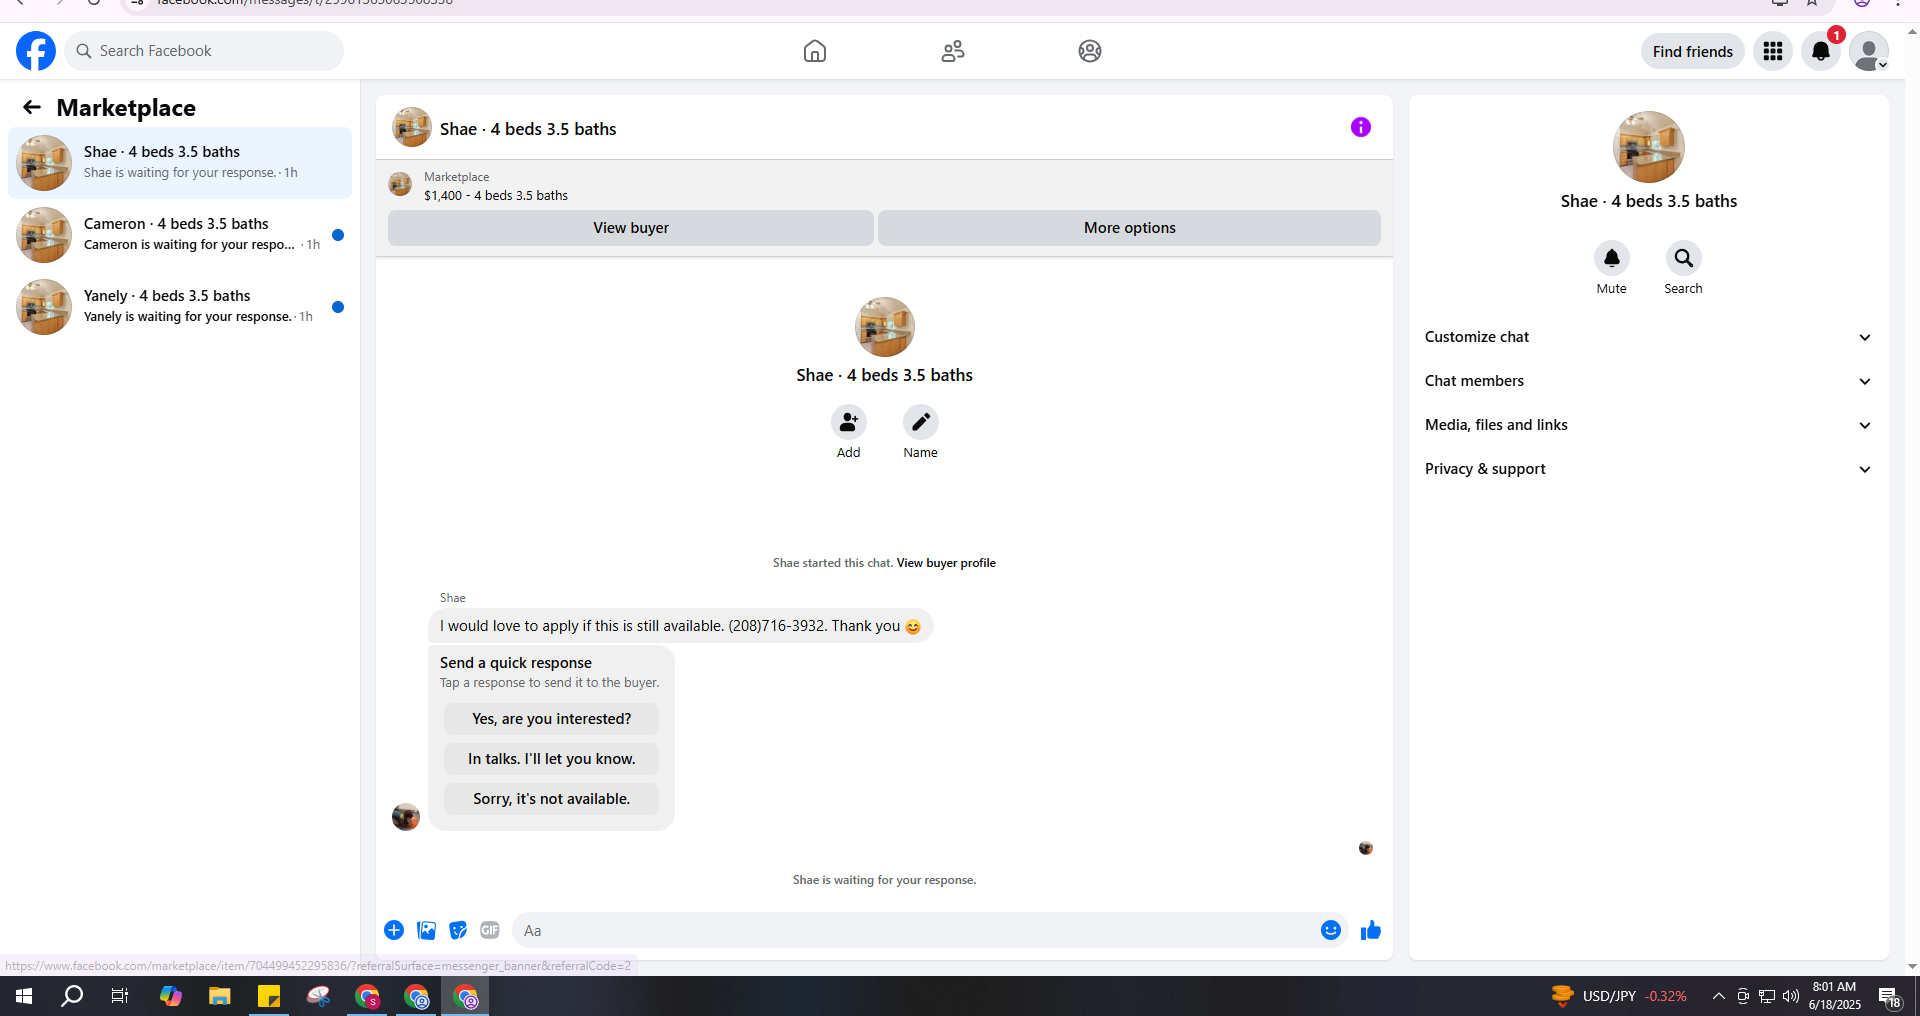This screenshot has width=1920, height=1016.
Task: Open the taskbar clock and date
Action: click(1834, 996)
